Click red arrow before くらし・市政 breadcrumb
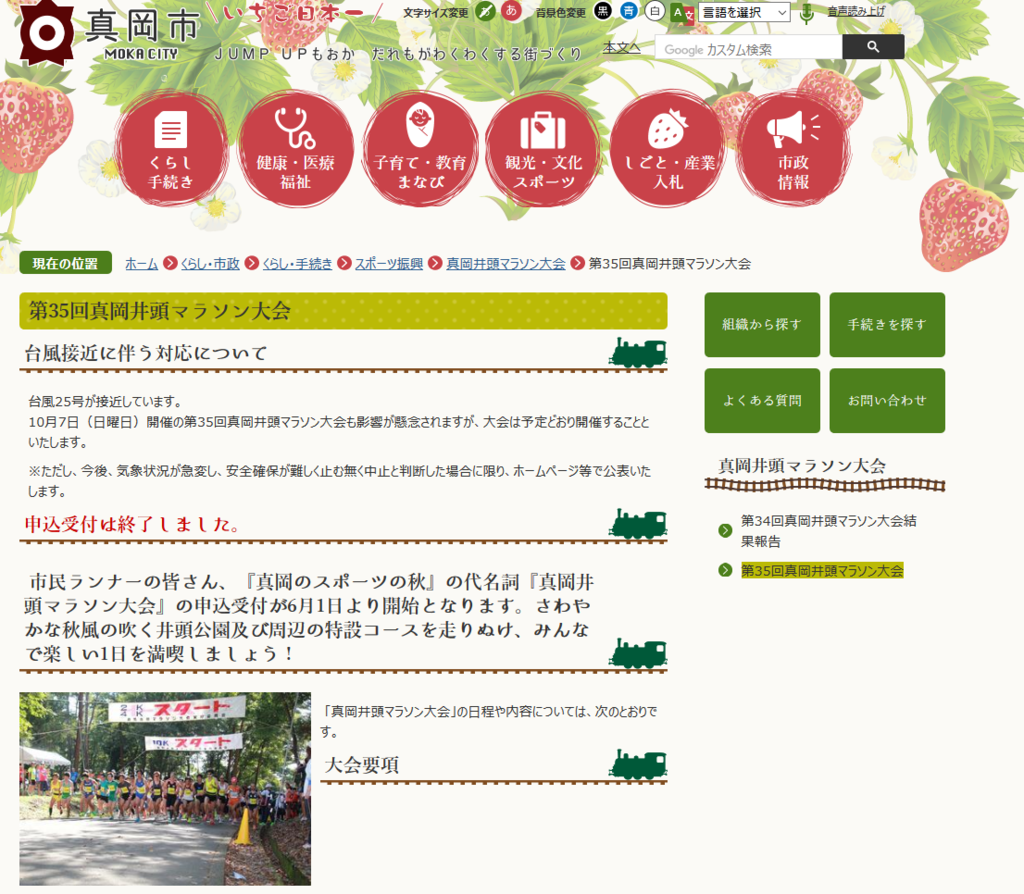 click(170, 263)
